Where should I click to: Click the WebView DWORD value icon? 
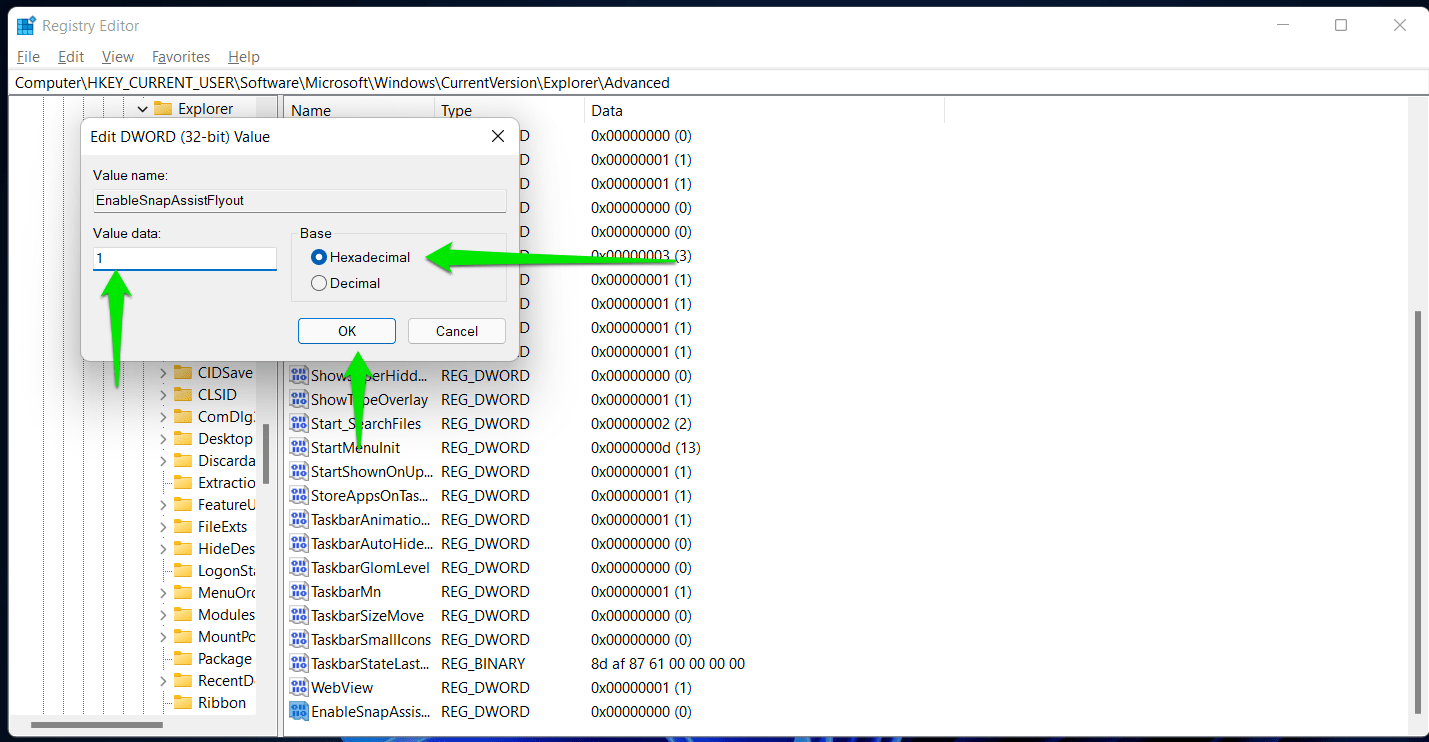pos(299,688)
